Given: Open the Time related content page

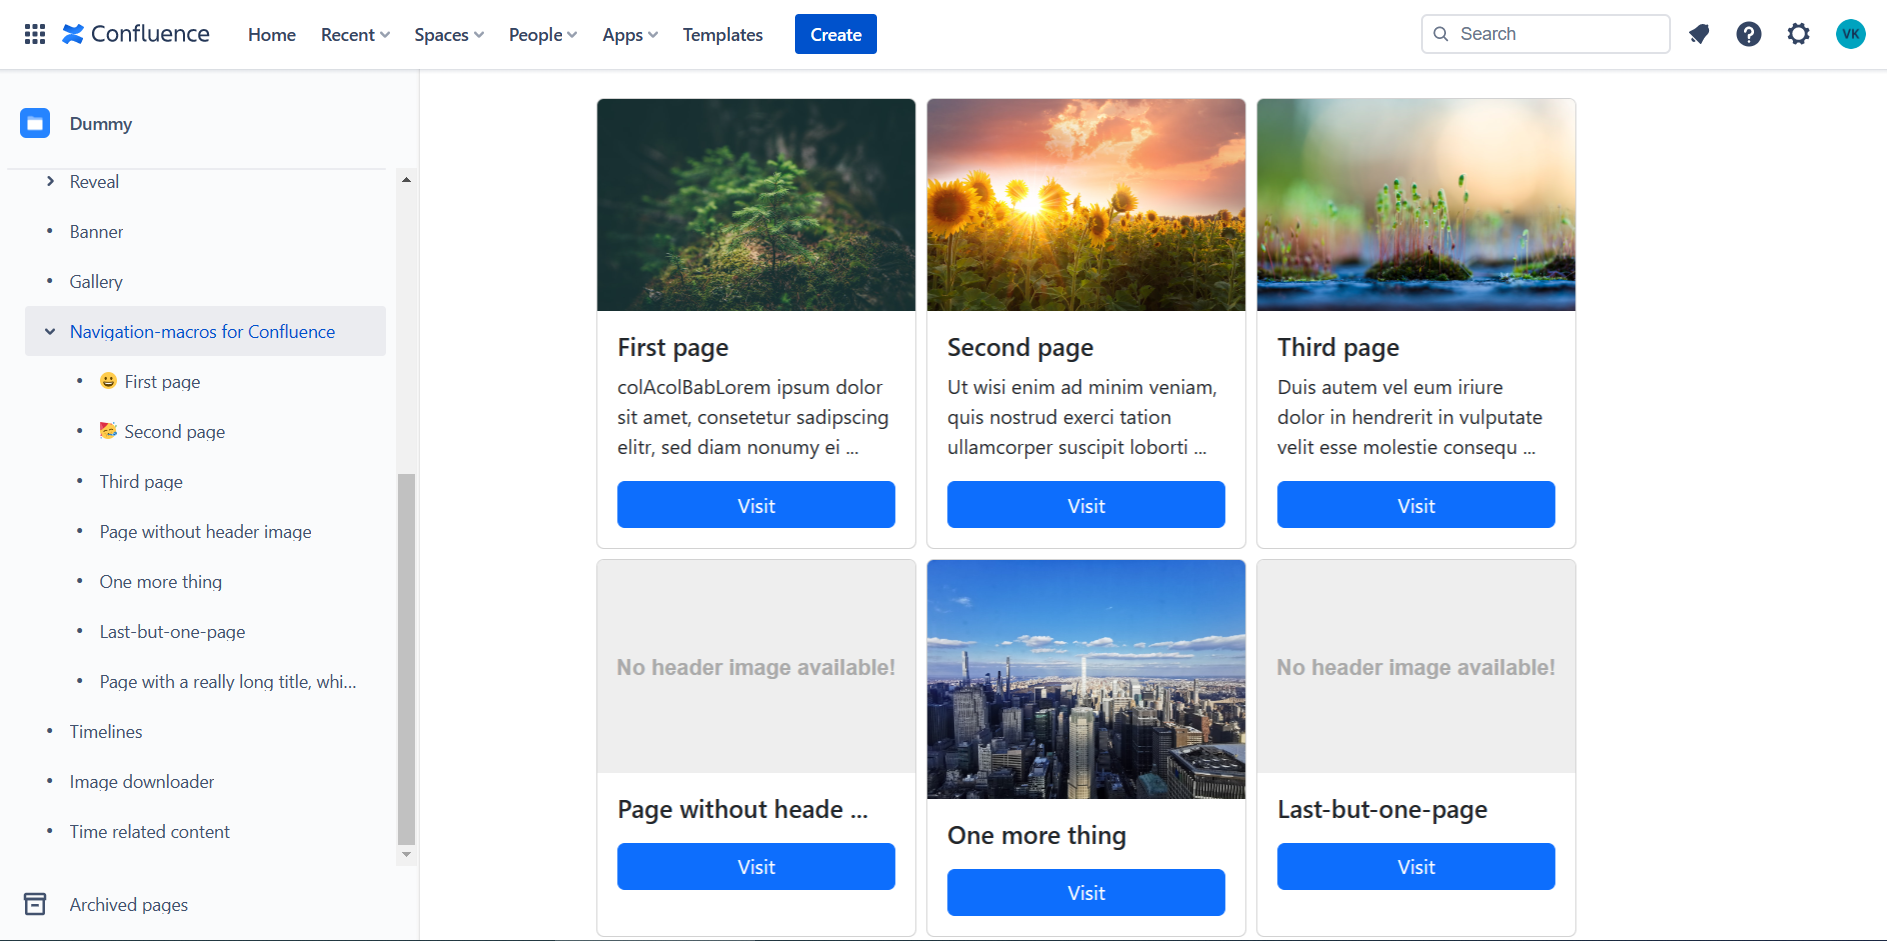Looking at the screenshot, I should [149, 831].
